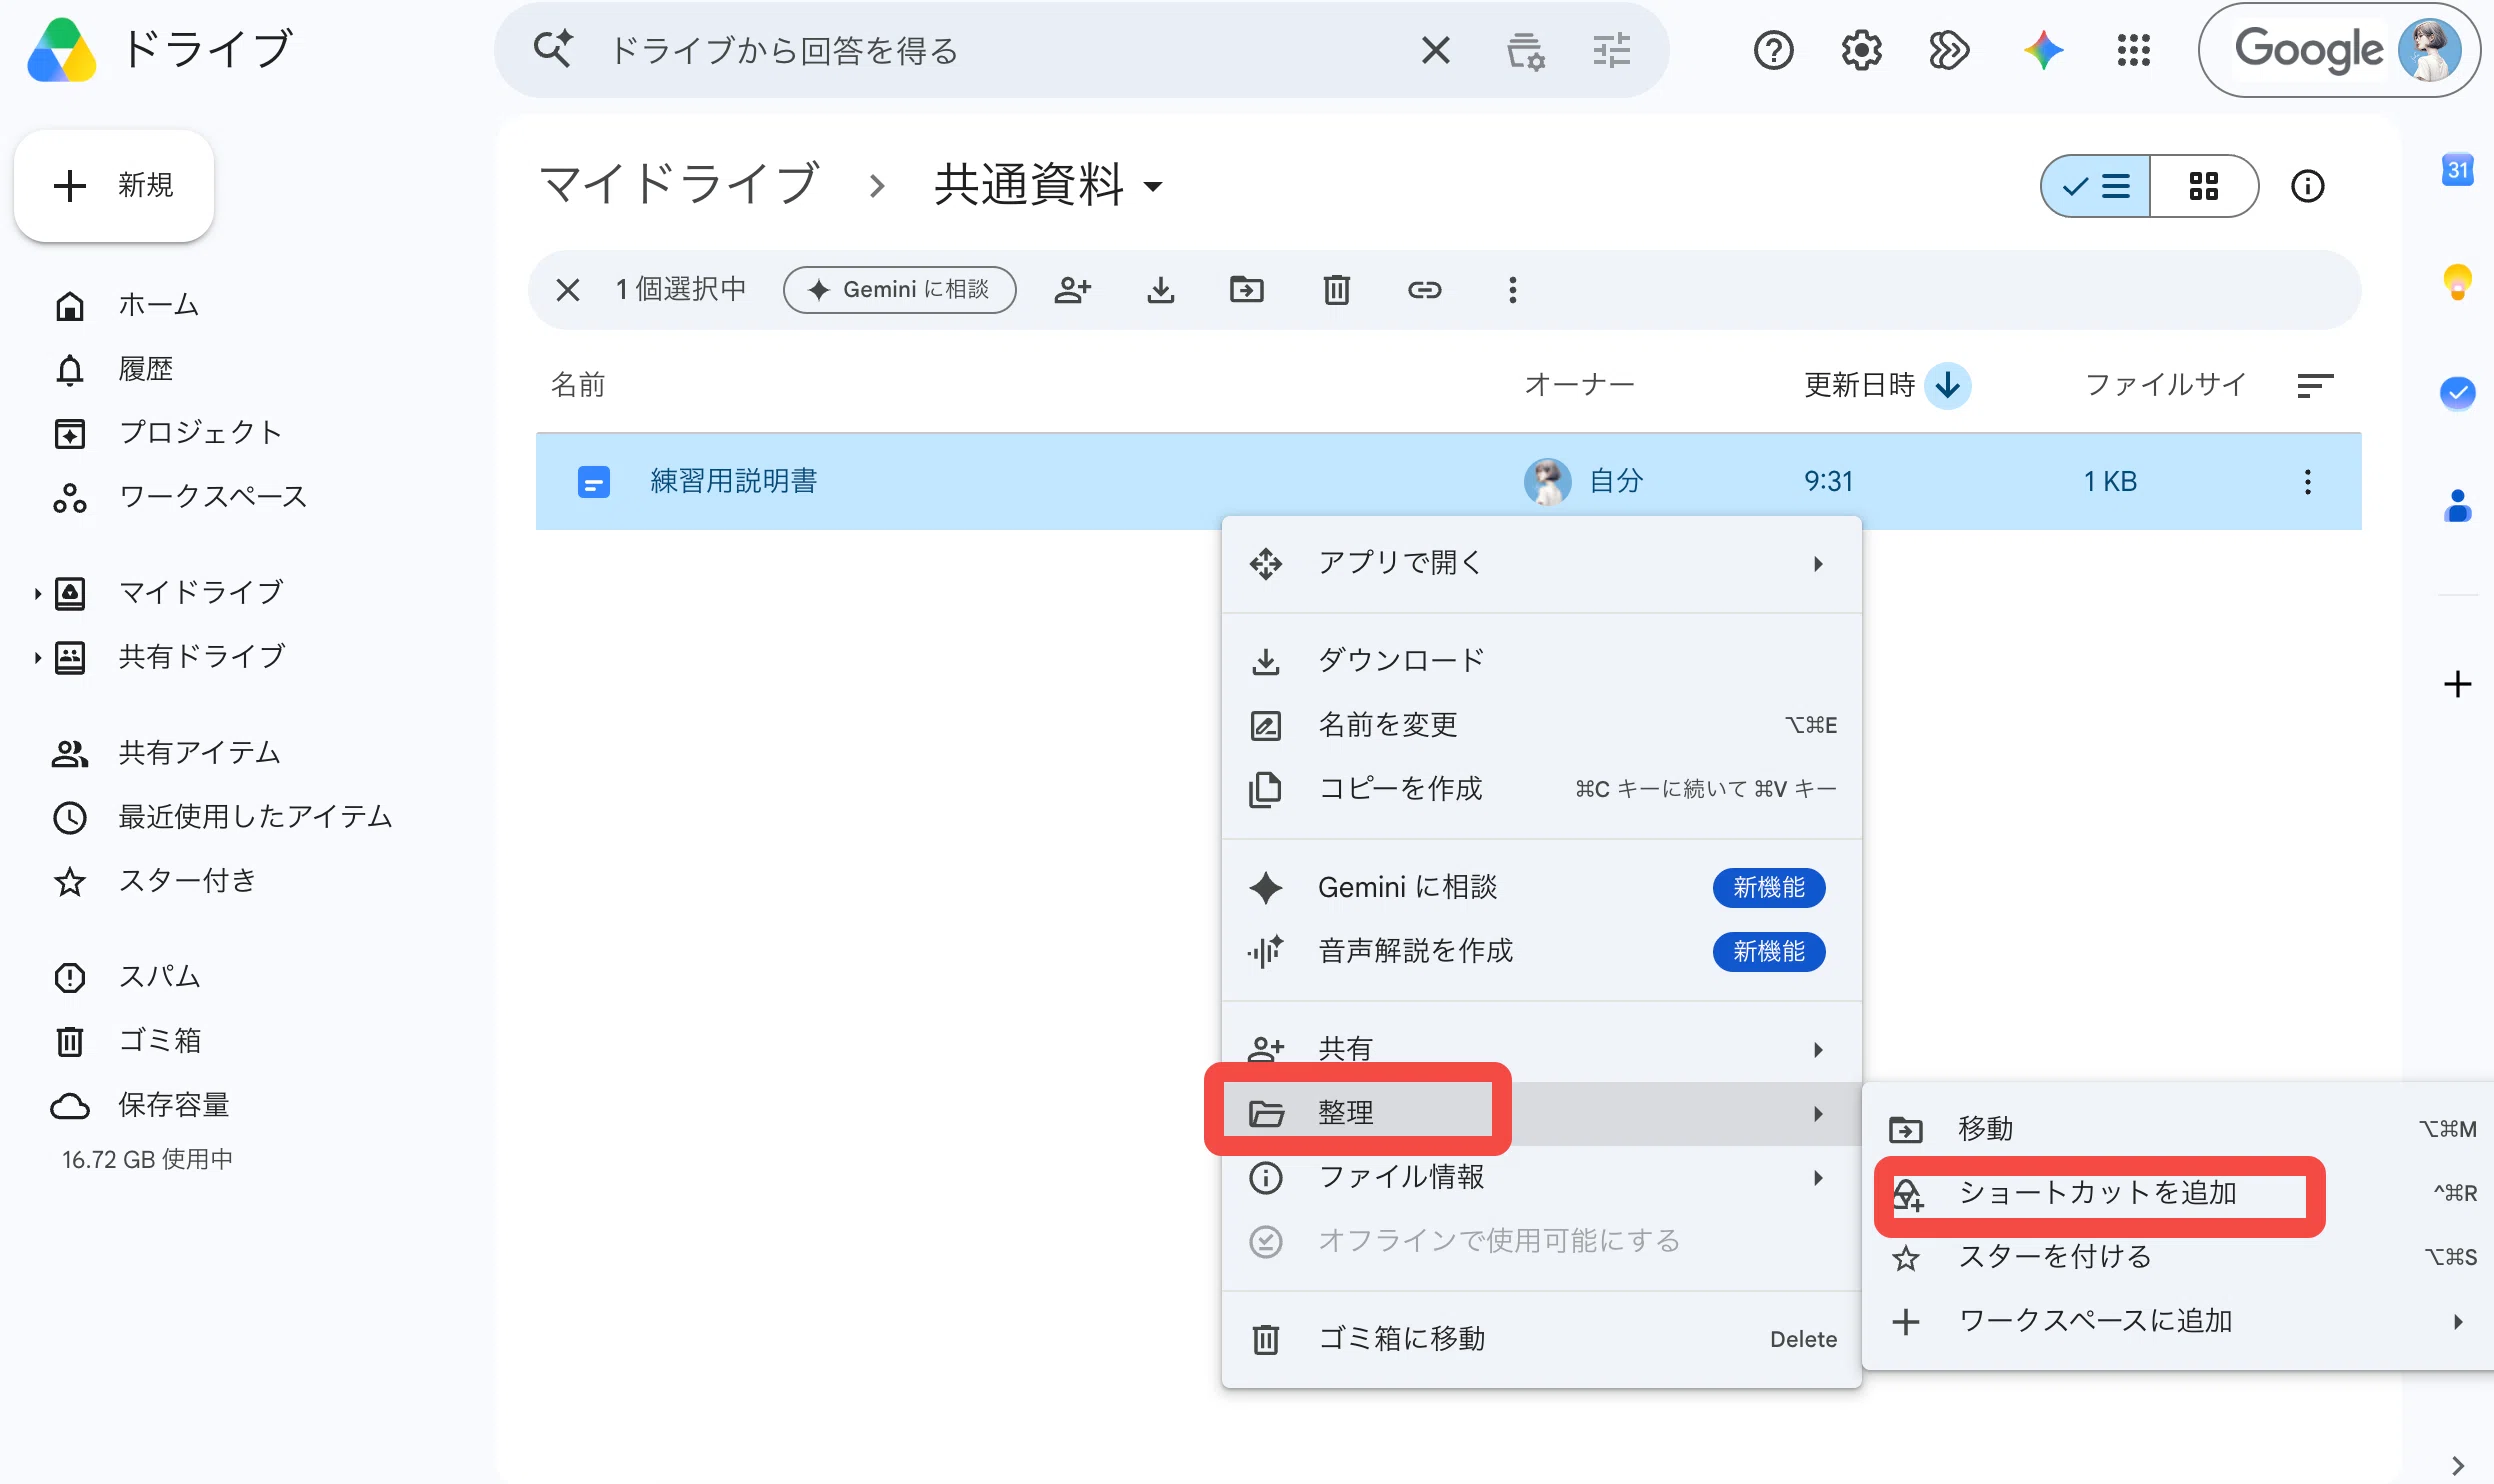
Task: Open the 練習用説明書 row more options
Action: click(2307, 482)
